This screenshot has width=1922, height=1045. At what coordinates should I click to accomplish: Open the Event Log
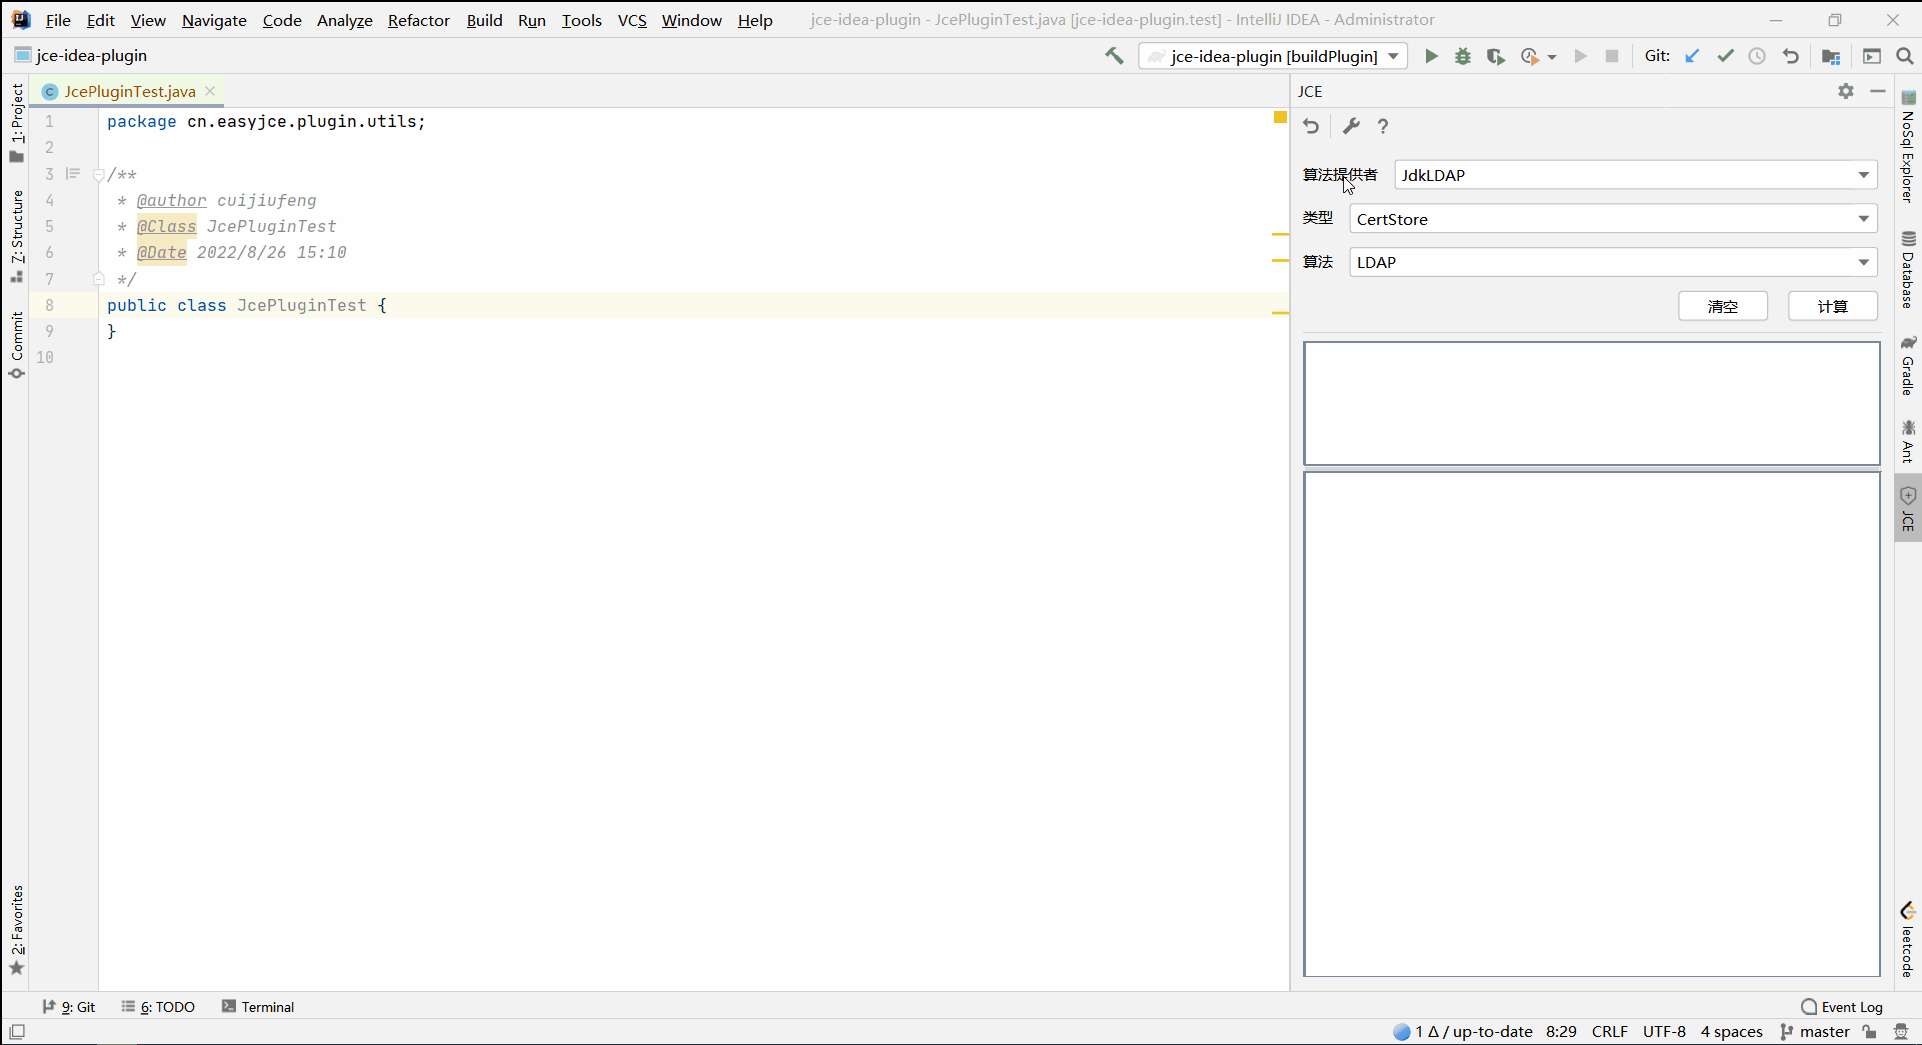[1842, 1007]
